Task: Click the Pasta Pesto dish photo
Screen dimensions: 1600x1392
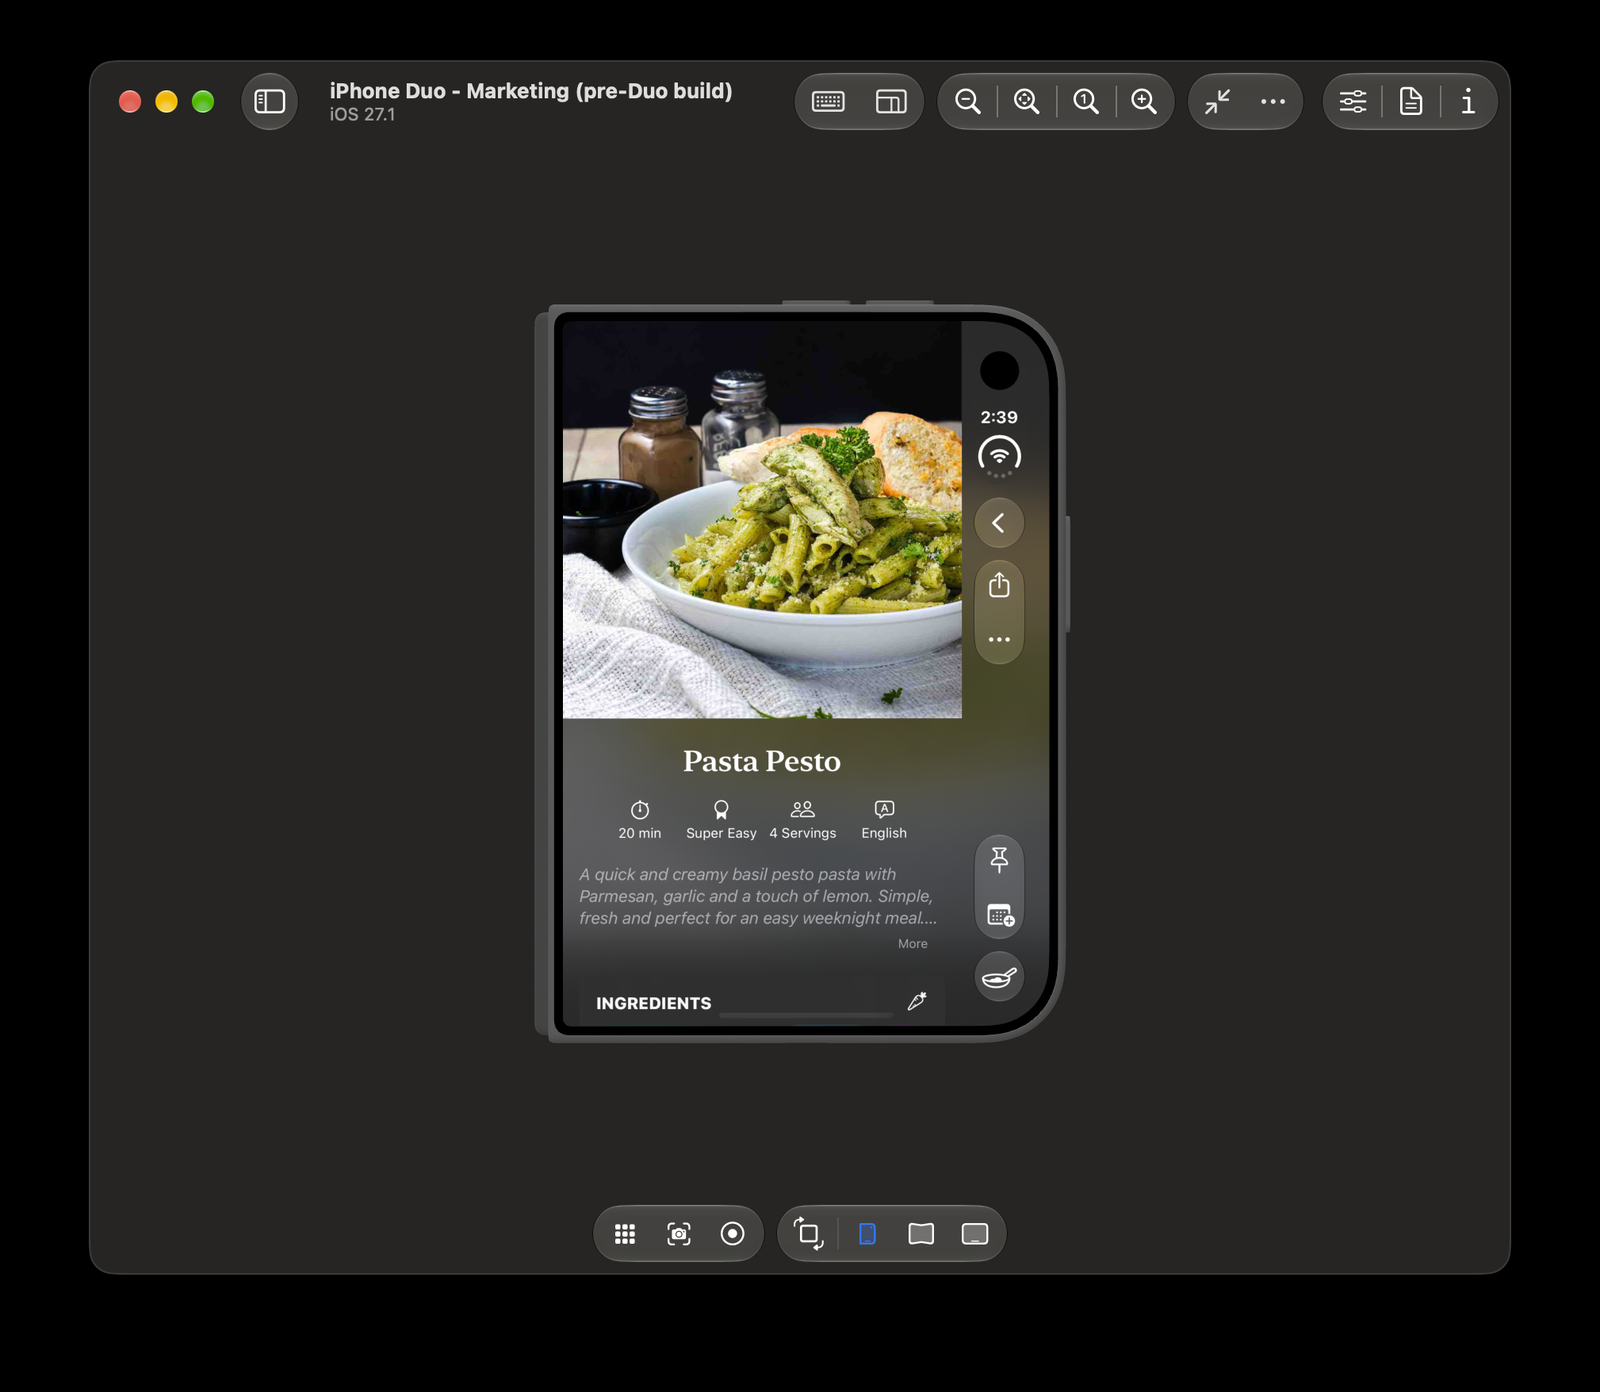Action: pos(762,519)
